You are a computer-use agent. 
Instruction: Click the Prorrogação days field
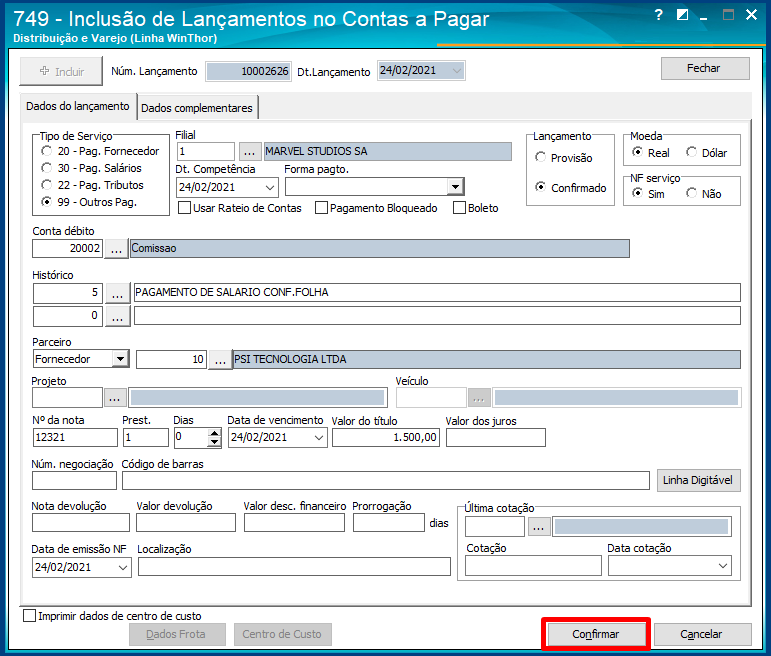coord(388,523)
